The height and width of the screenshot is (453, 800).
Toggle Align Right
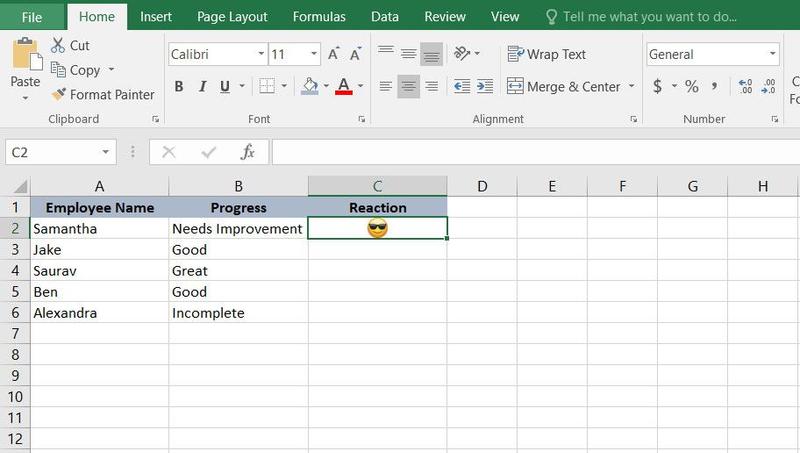(x=432, y=86)
